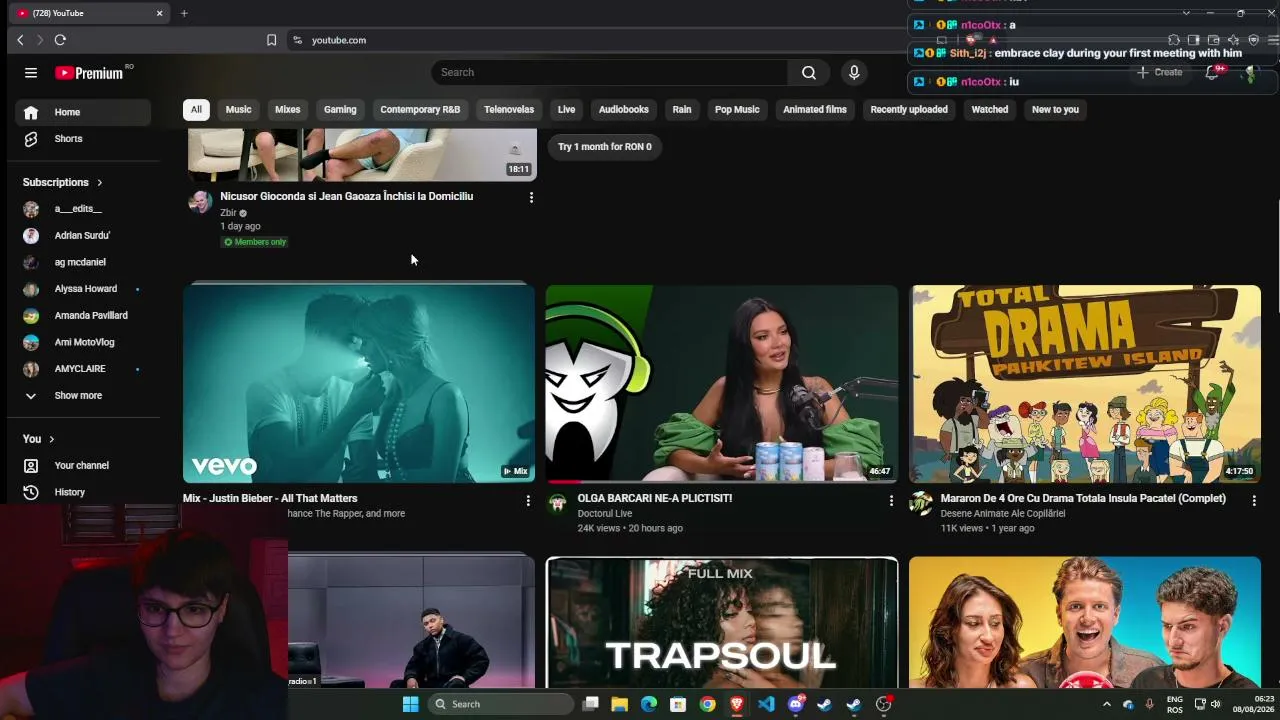This screenshot has width=1280, height=720.
Task: Bookmark this page in the address bar
Action: (x=271, y=40)
